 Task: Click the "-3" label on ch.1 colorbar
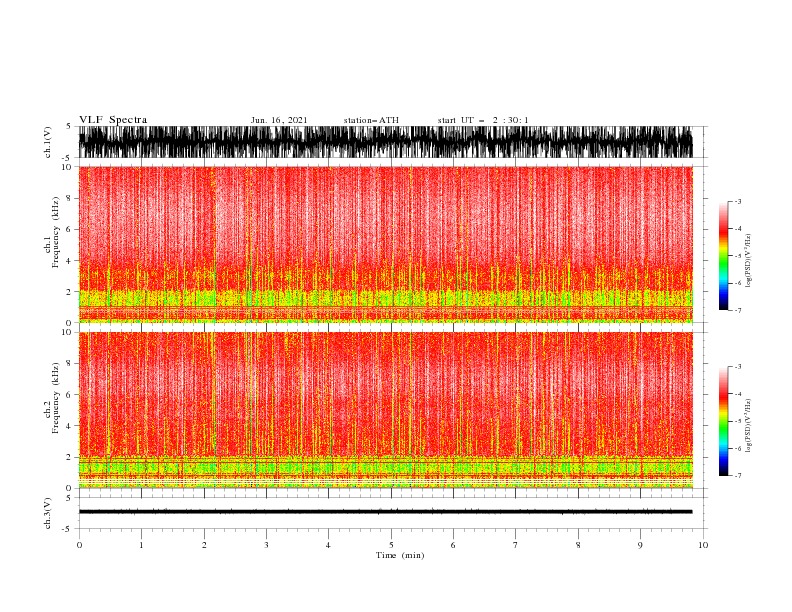pyautogui.click(x=737, y=201)
